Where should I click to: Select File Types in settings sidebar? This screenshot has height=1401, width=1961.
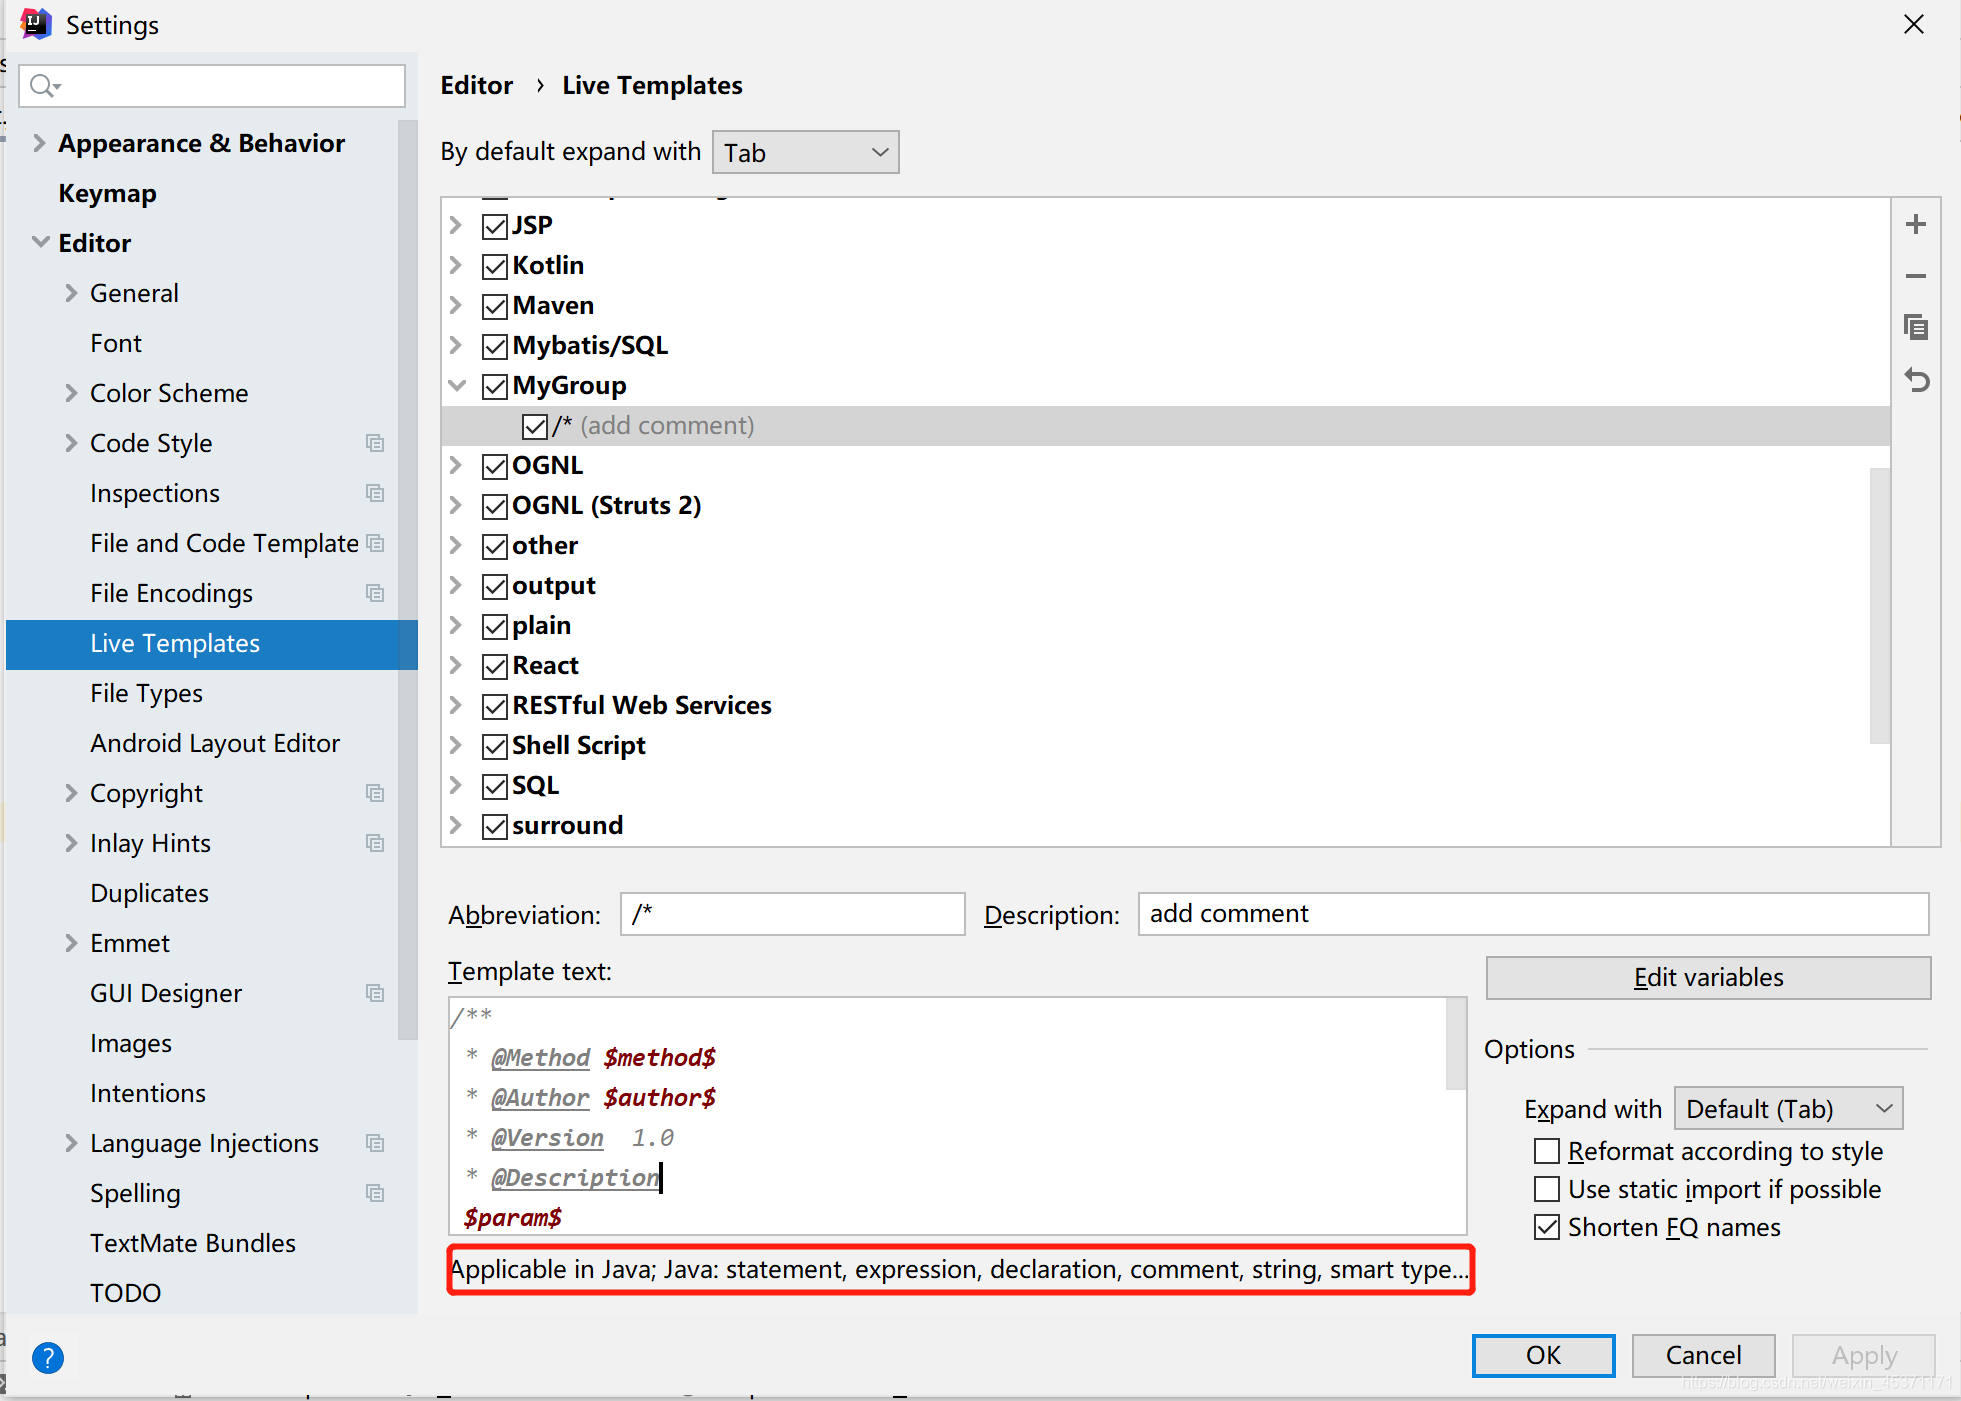[146, 693]
